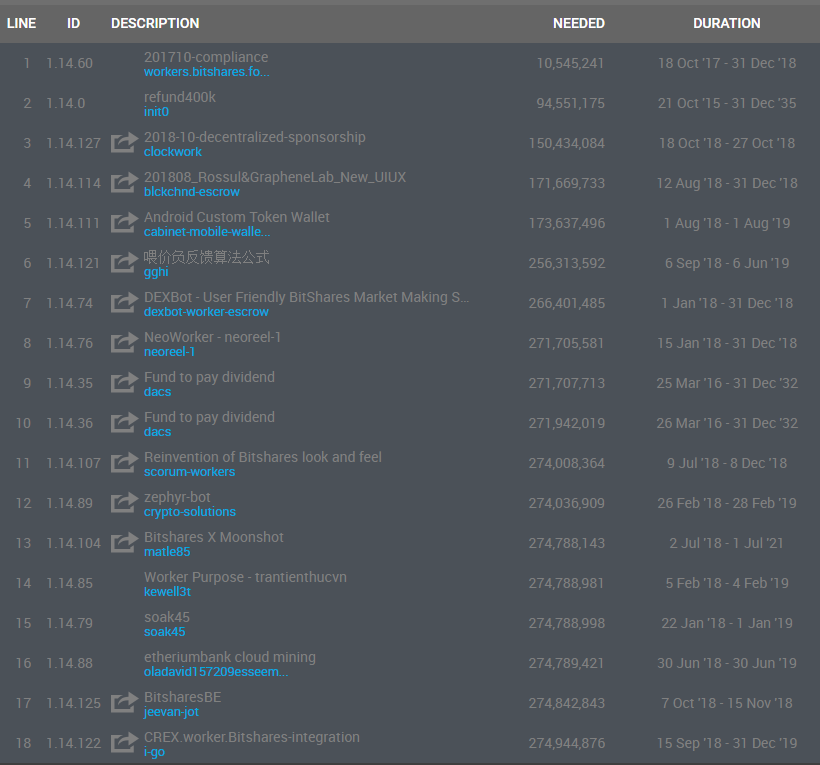
Task: Select the needed amount 94,551,175
Action: tap(571, 103)
